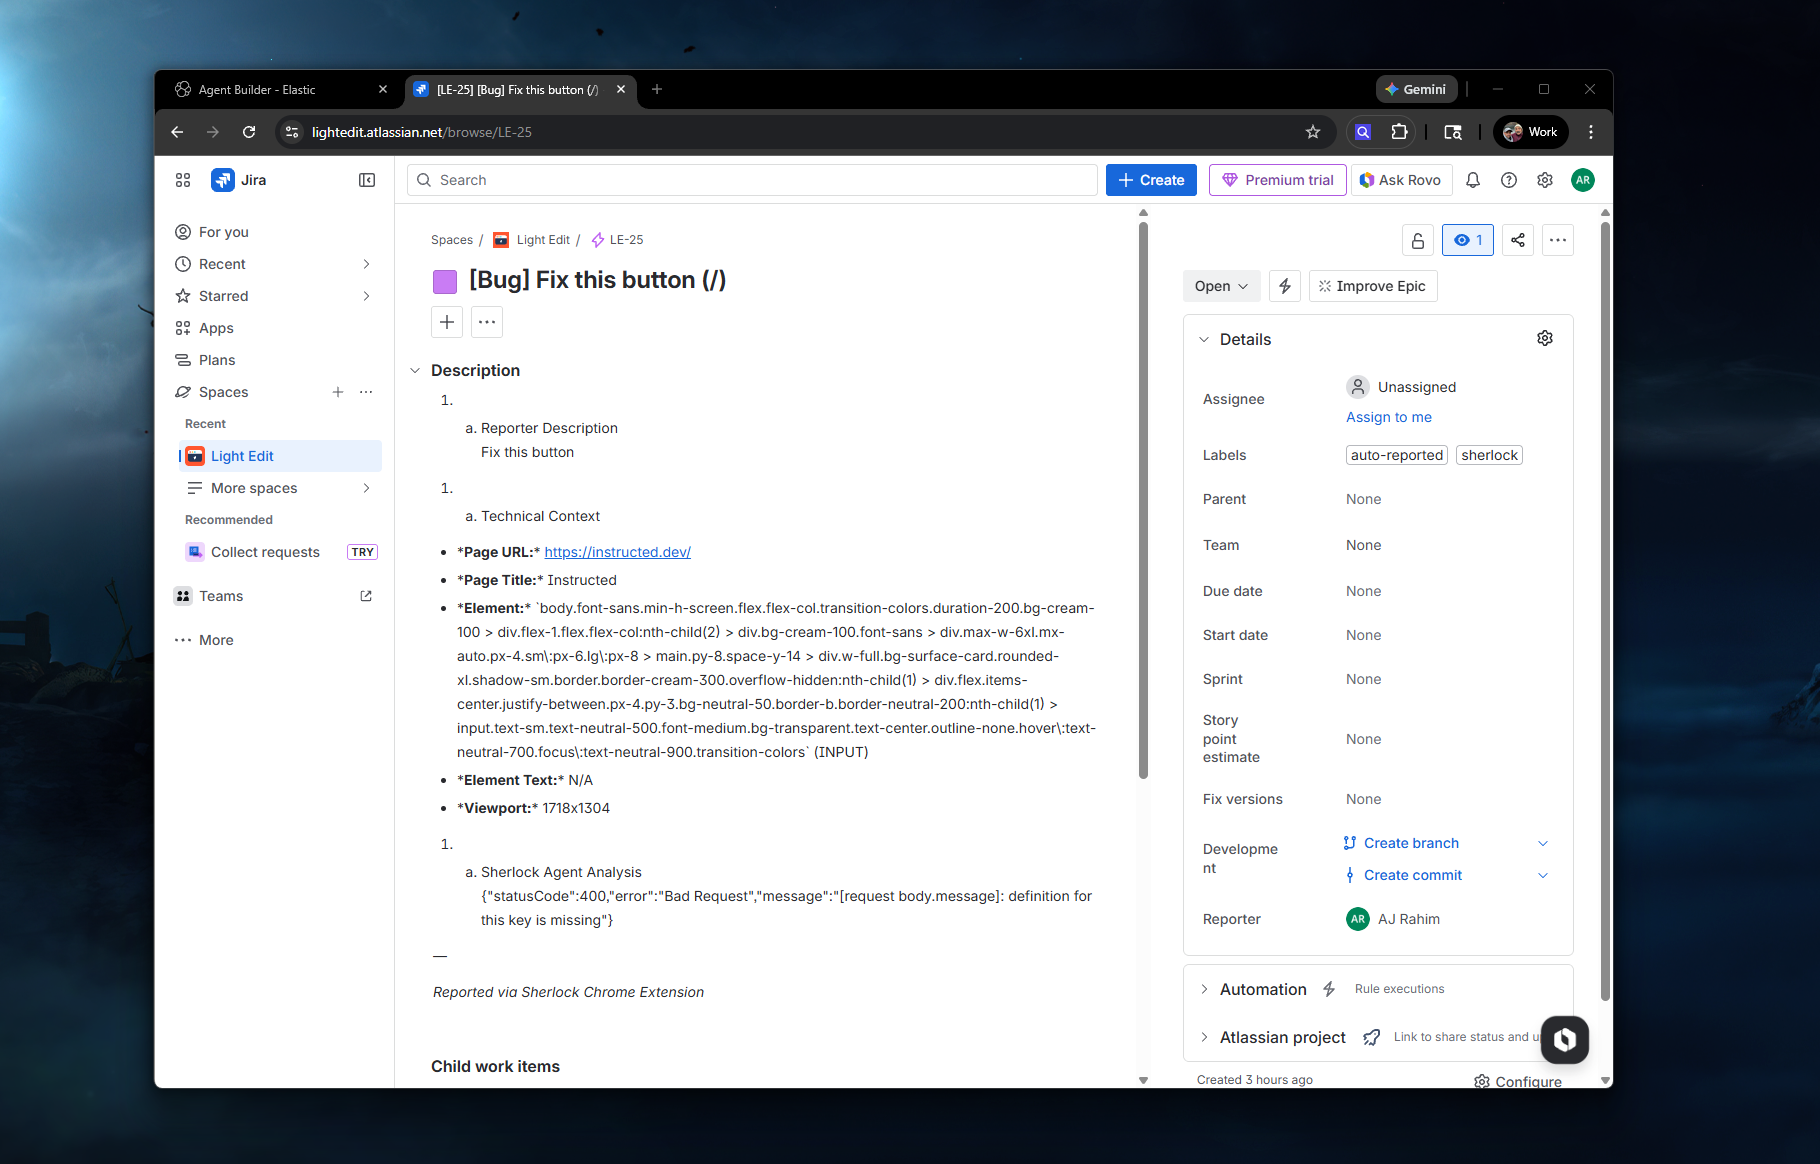Expand the Automation section

point(1204,989)
